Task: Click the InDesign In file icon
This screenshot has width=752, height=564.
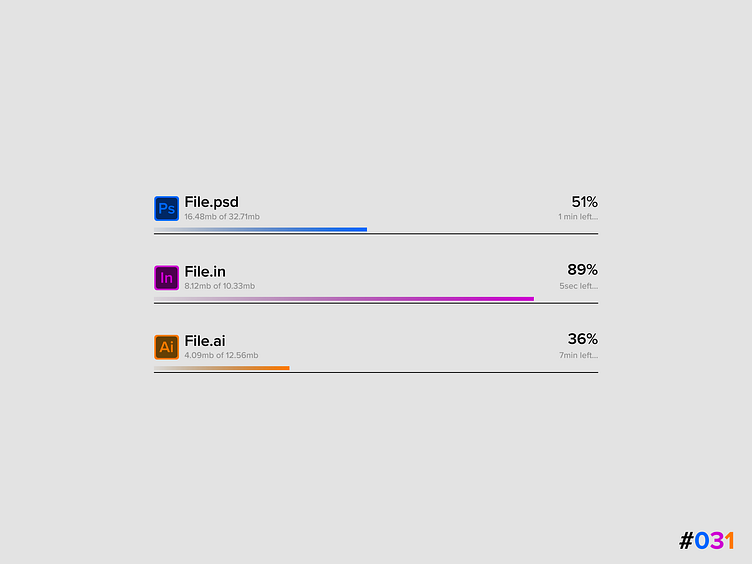Action: pos(166,278)
